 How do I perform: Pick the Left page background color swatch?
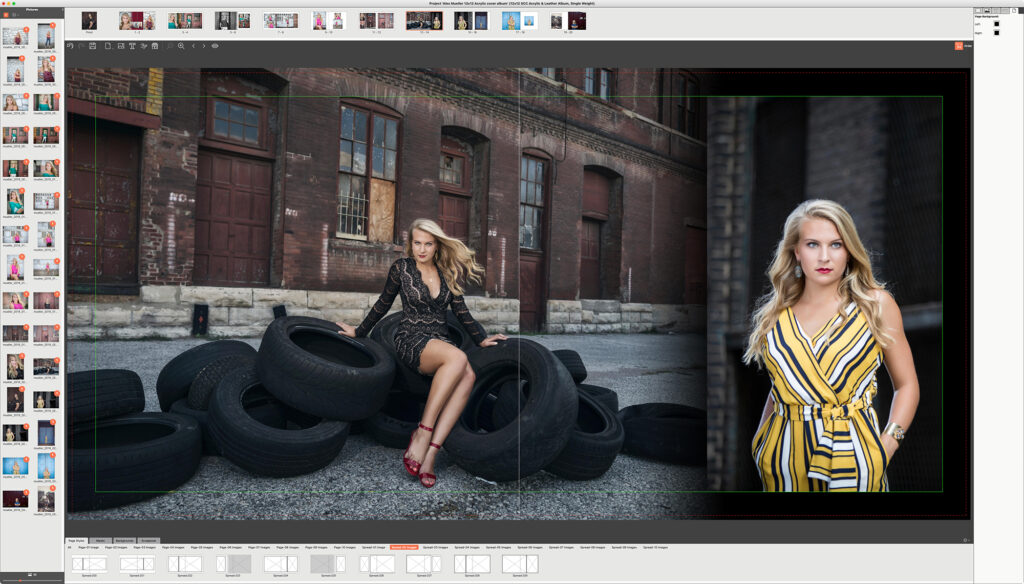(x=996, y=23)
